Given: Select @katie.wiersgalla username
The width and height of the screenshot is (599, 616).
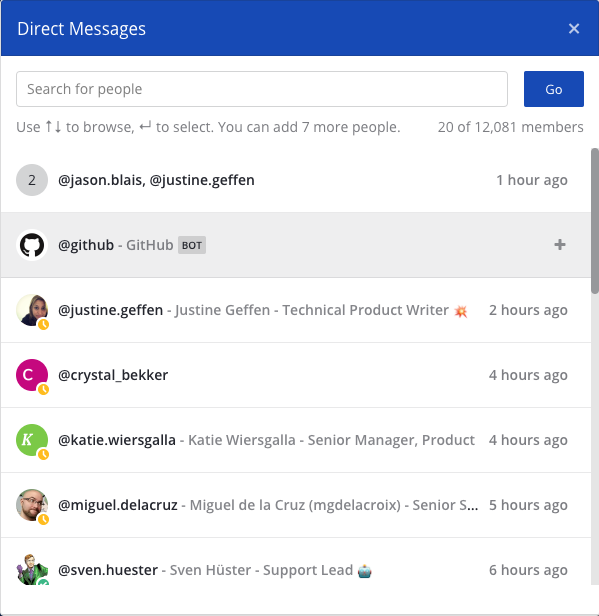Looking at the screenshot, I should (x=117, y=440).
